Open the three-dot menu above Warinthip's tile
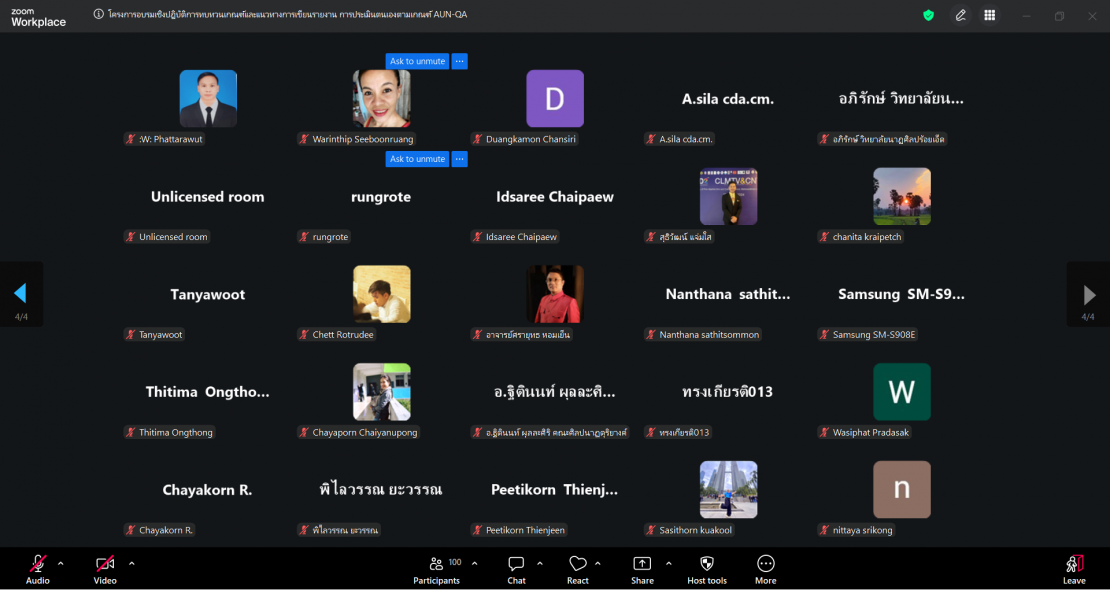 [x=460, y=61]
